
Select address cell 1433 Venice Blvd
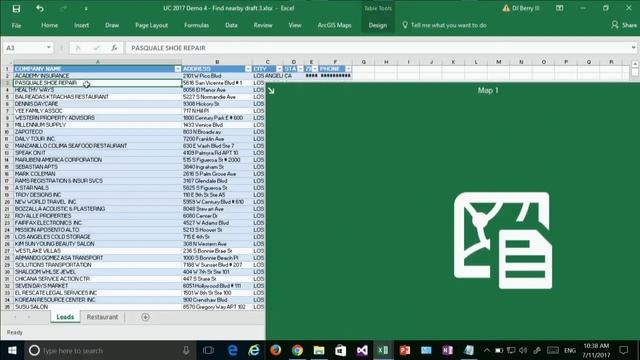click(x=217, y=125)
